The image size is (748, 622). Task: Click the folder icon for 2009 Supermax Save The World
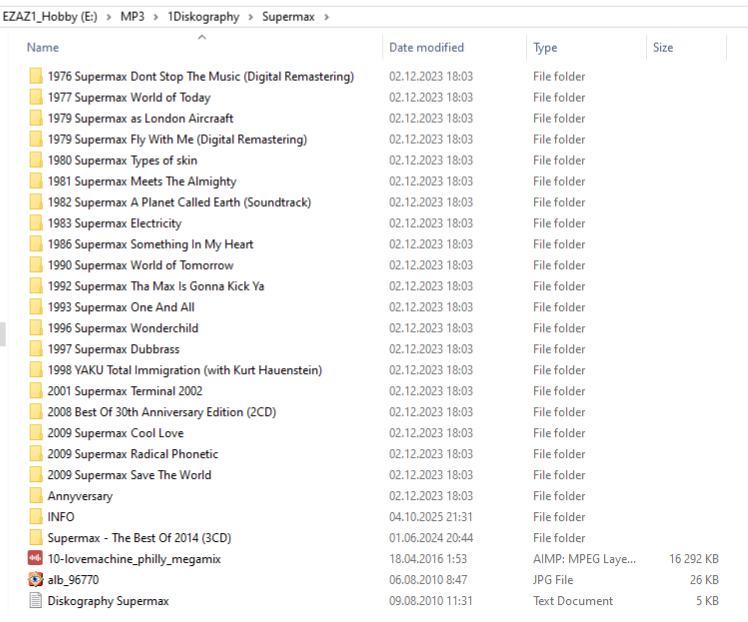(x=36, y=475)
